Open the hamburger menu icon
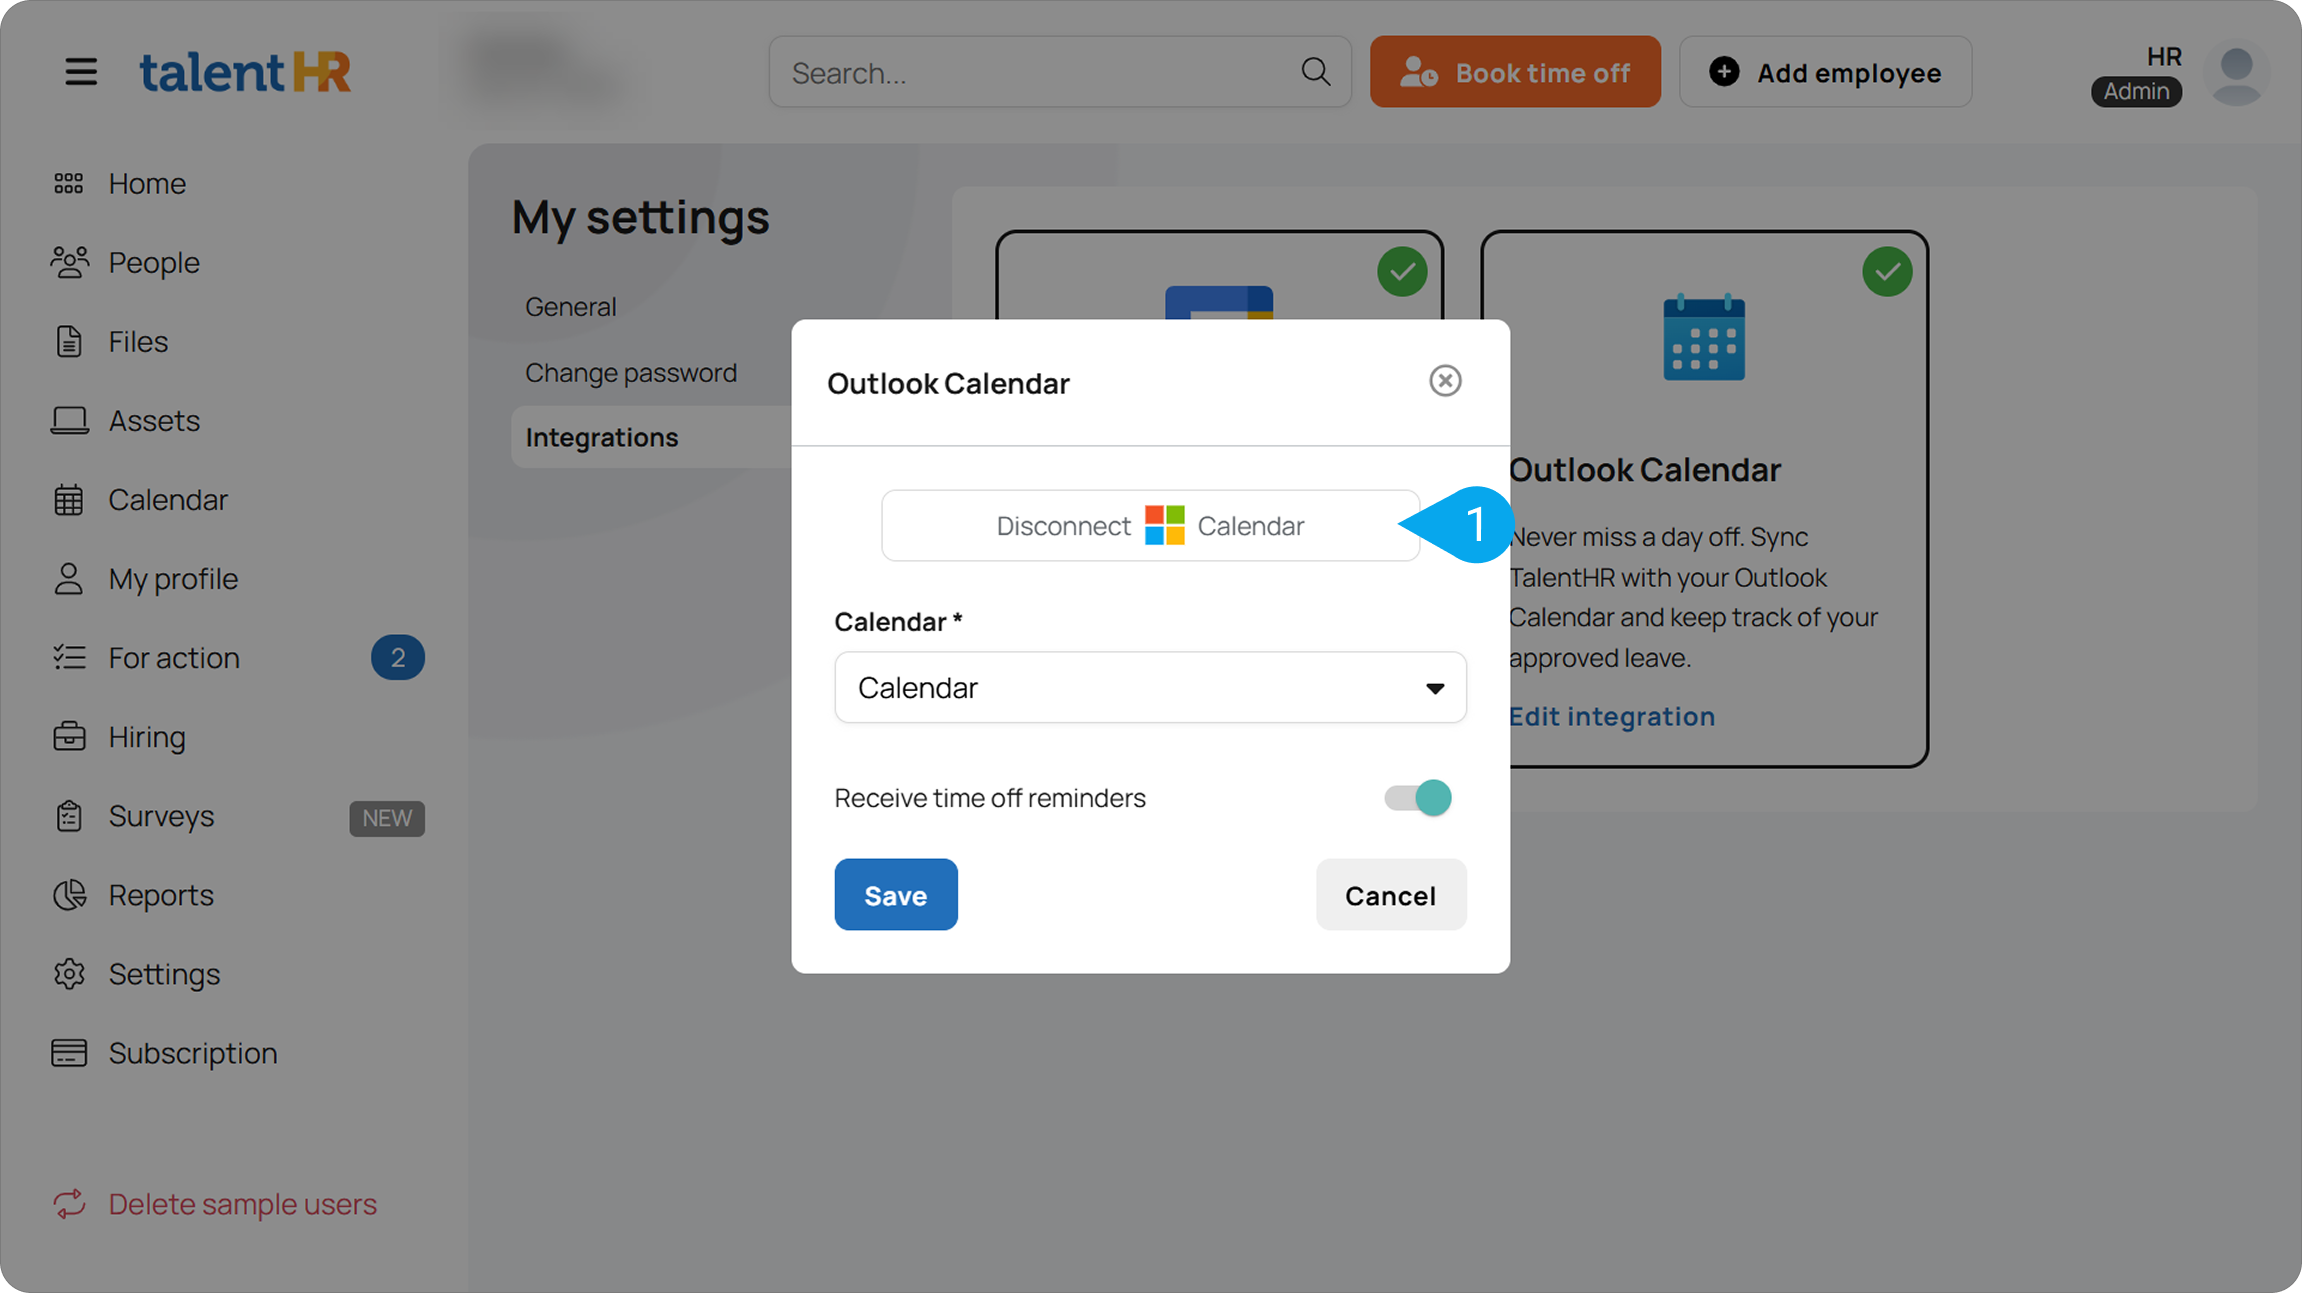This screenshot has height=1293, width=2302. coord(81,72)
